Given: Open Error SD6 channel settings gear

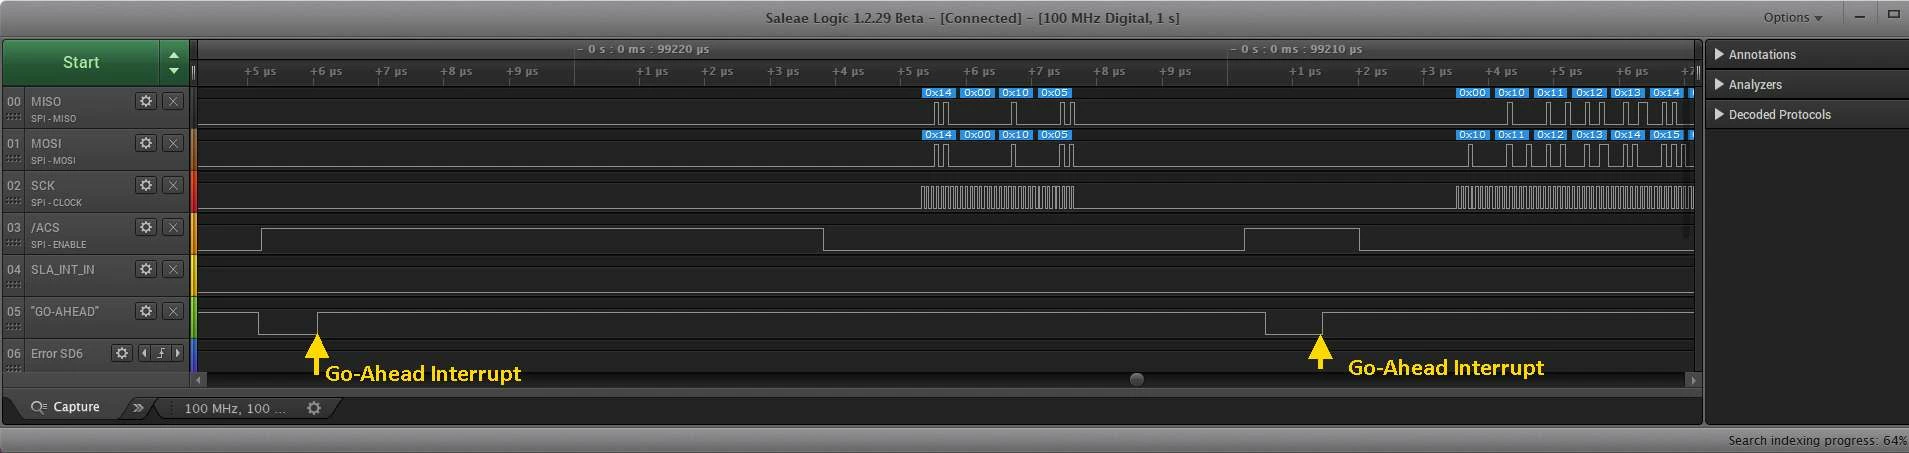Looking at the screenshot, I should click(122, 353).
